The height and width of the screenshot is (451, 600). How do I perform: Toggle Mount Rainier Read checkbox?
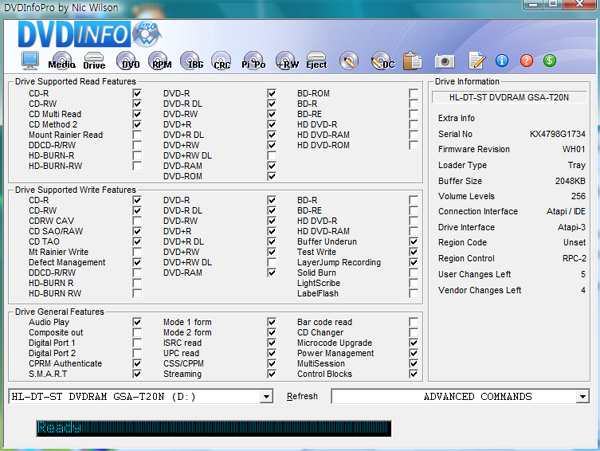(137, 135)
